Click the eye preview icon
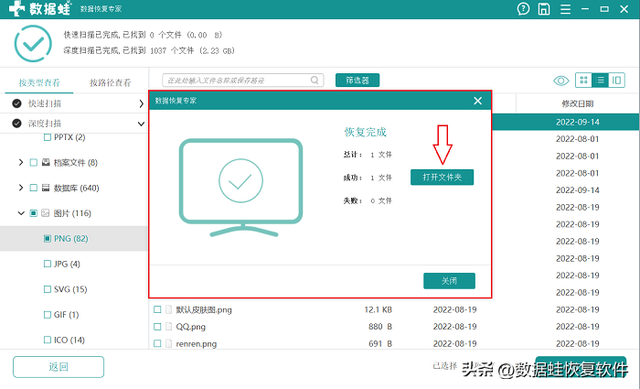The width and height of the screenshot is (640, 389). pos(561,81)
